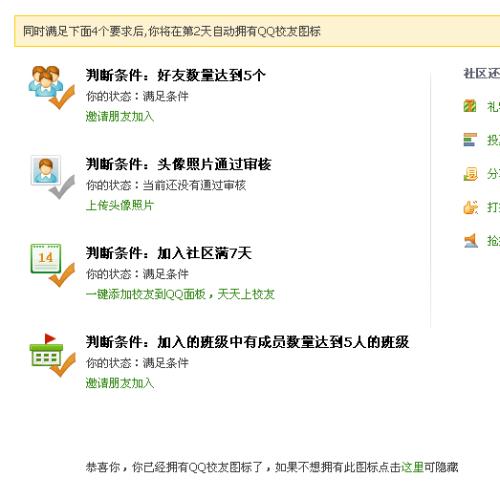Click 这里 link to hide icon
500x490 pixels.
tap(412, 467)
